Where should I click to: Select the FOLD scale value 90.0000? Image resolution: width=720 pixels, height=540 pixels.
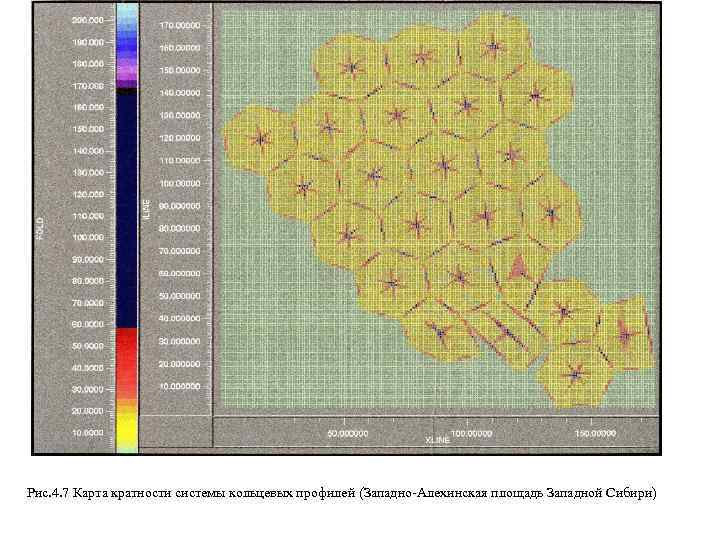[88, 259]
